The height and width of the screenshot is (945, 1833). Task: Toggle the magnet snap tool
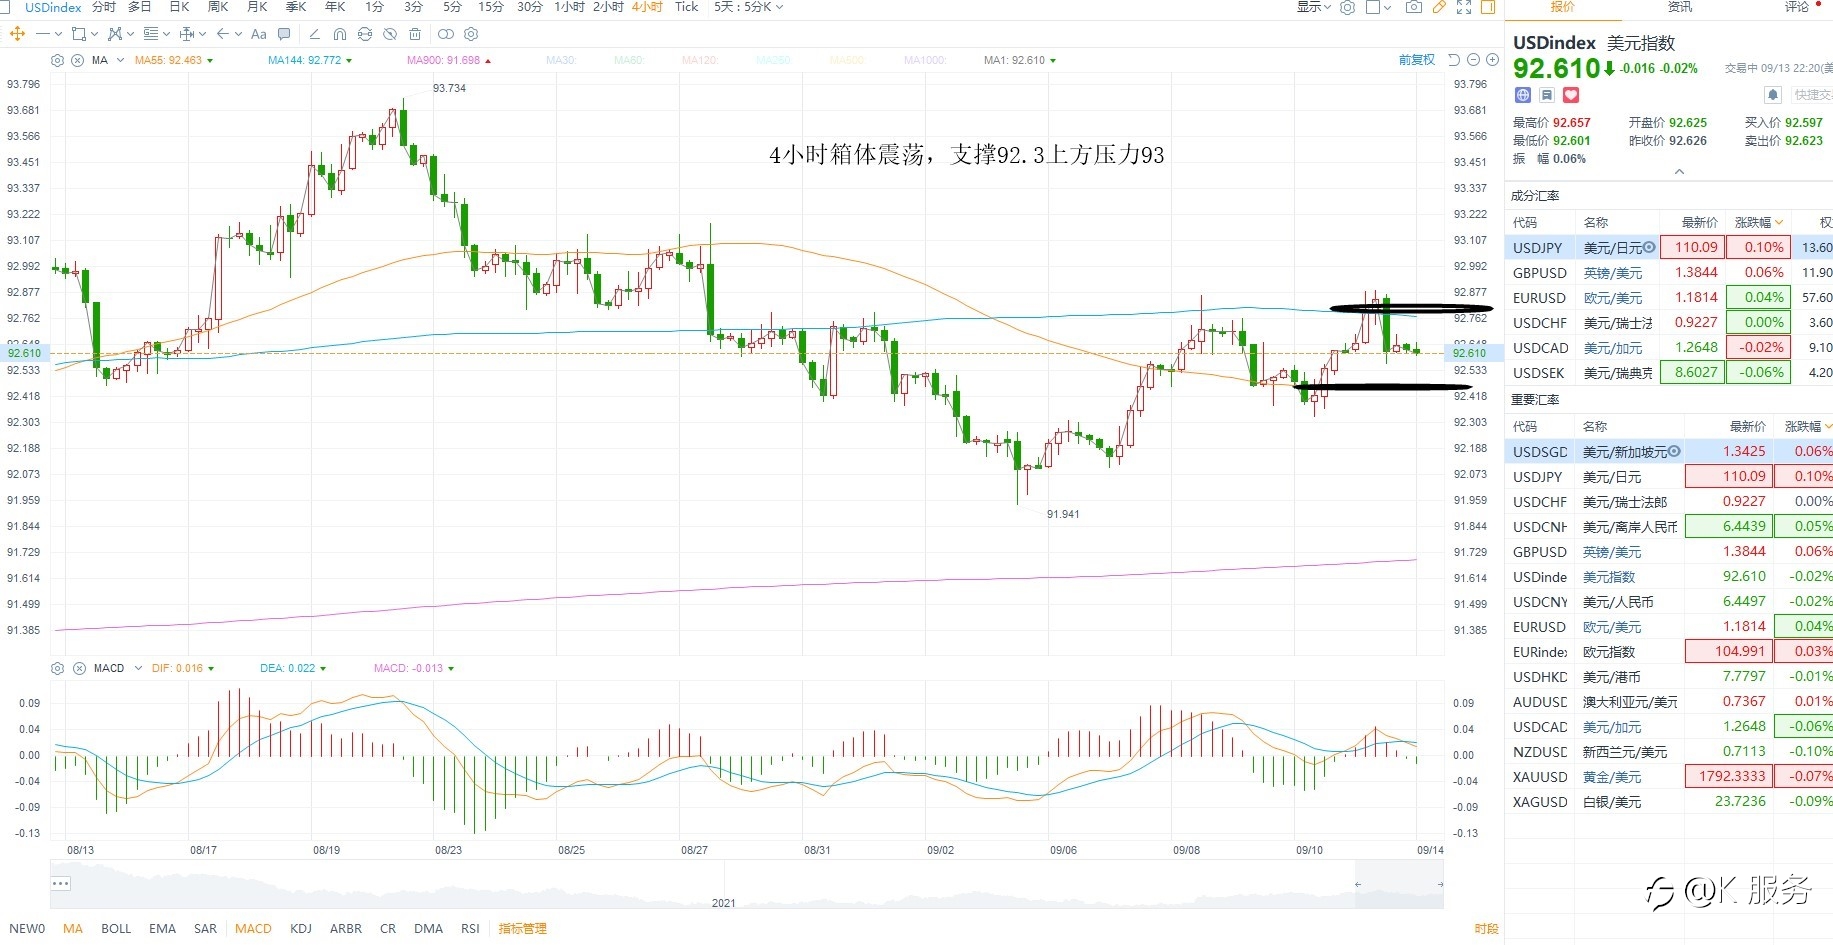(340, 34)
